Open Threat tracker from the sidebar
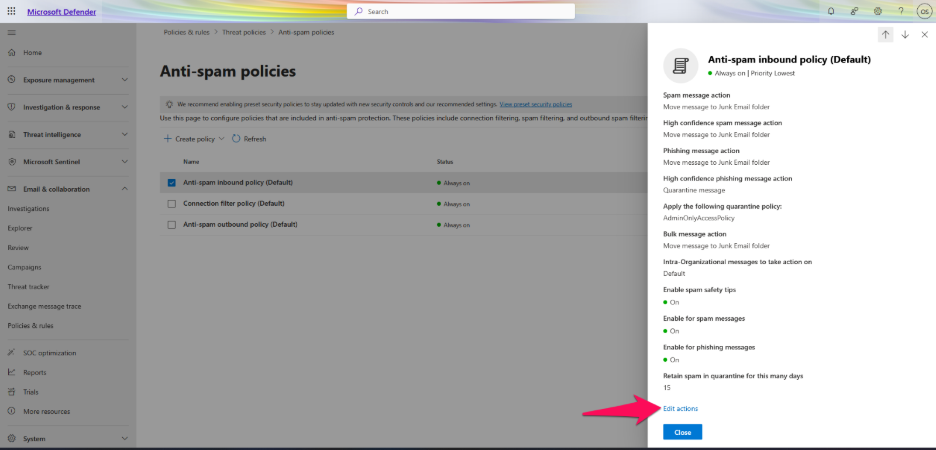 coord(28,286)
